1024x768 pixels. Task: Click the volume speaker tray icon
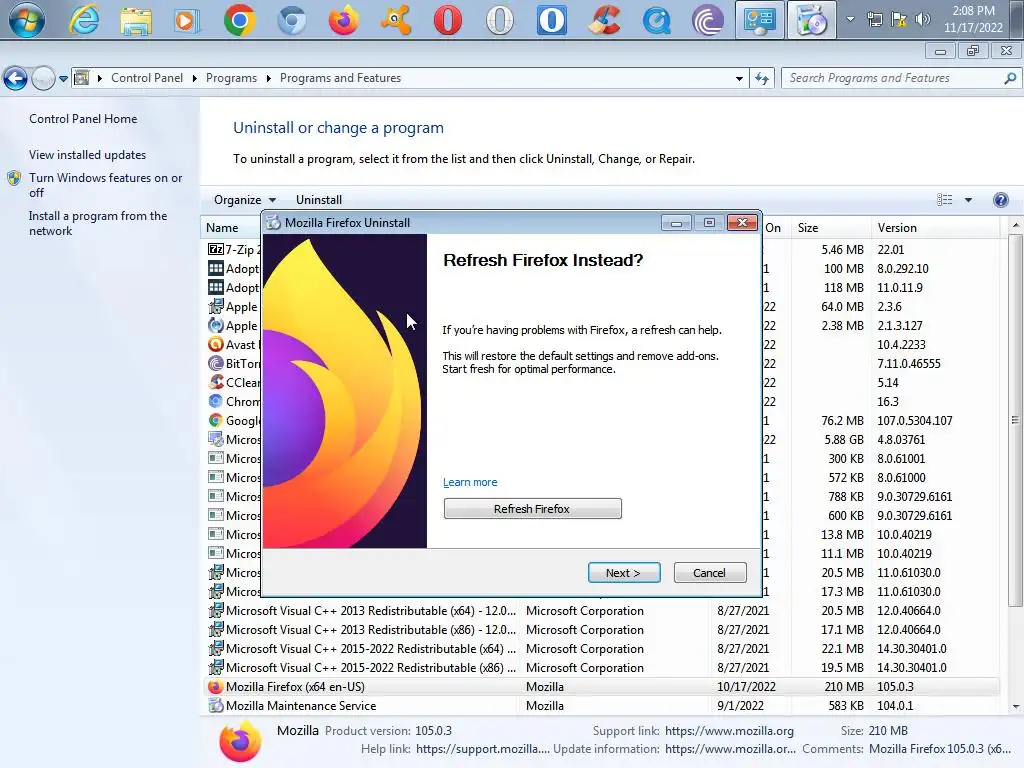click(x=923, y=19)
